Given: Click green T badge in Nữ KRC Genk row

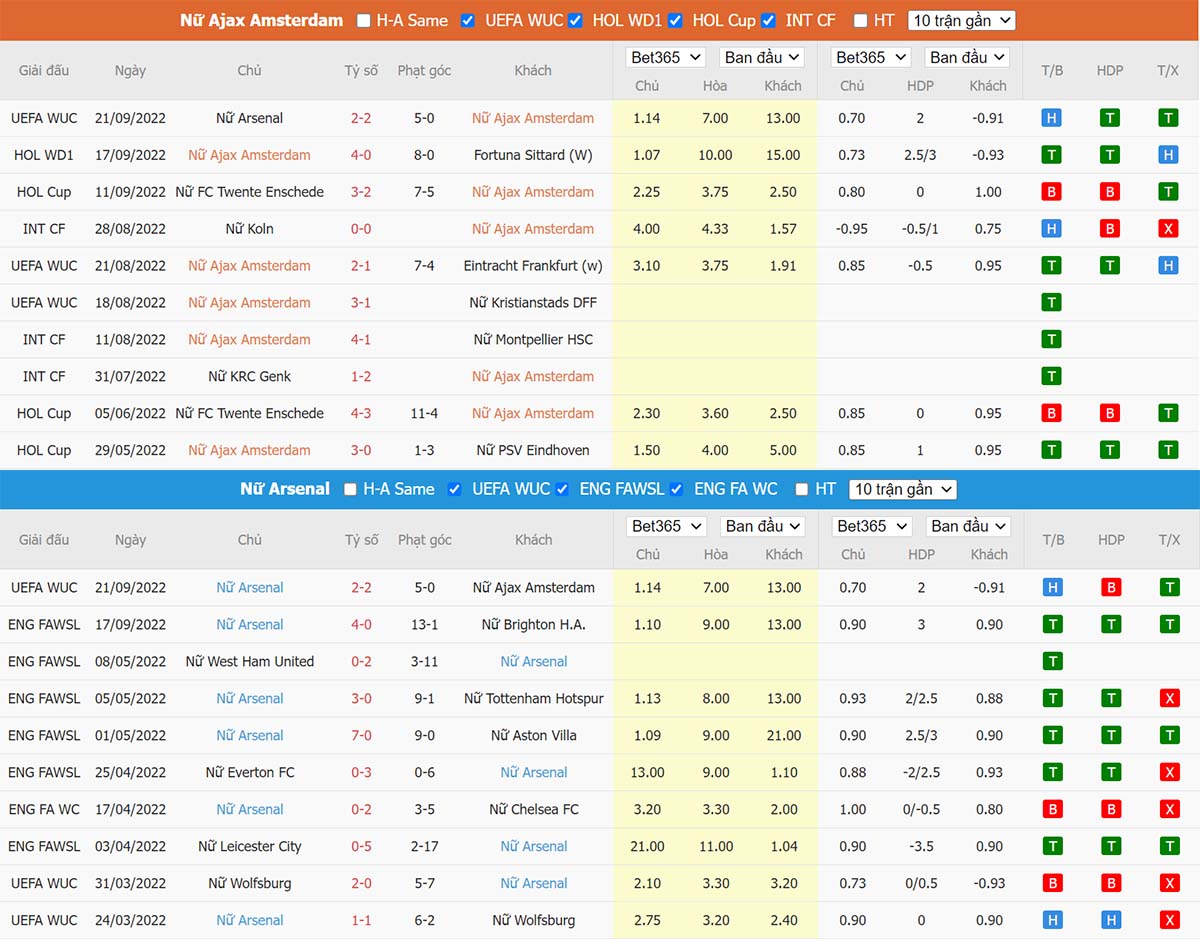Looking at the screenshot, I should pos(1051,377).
